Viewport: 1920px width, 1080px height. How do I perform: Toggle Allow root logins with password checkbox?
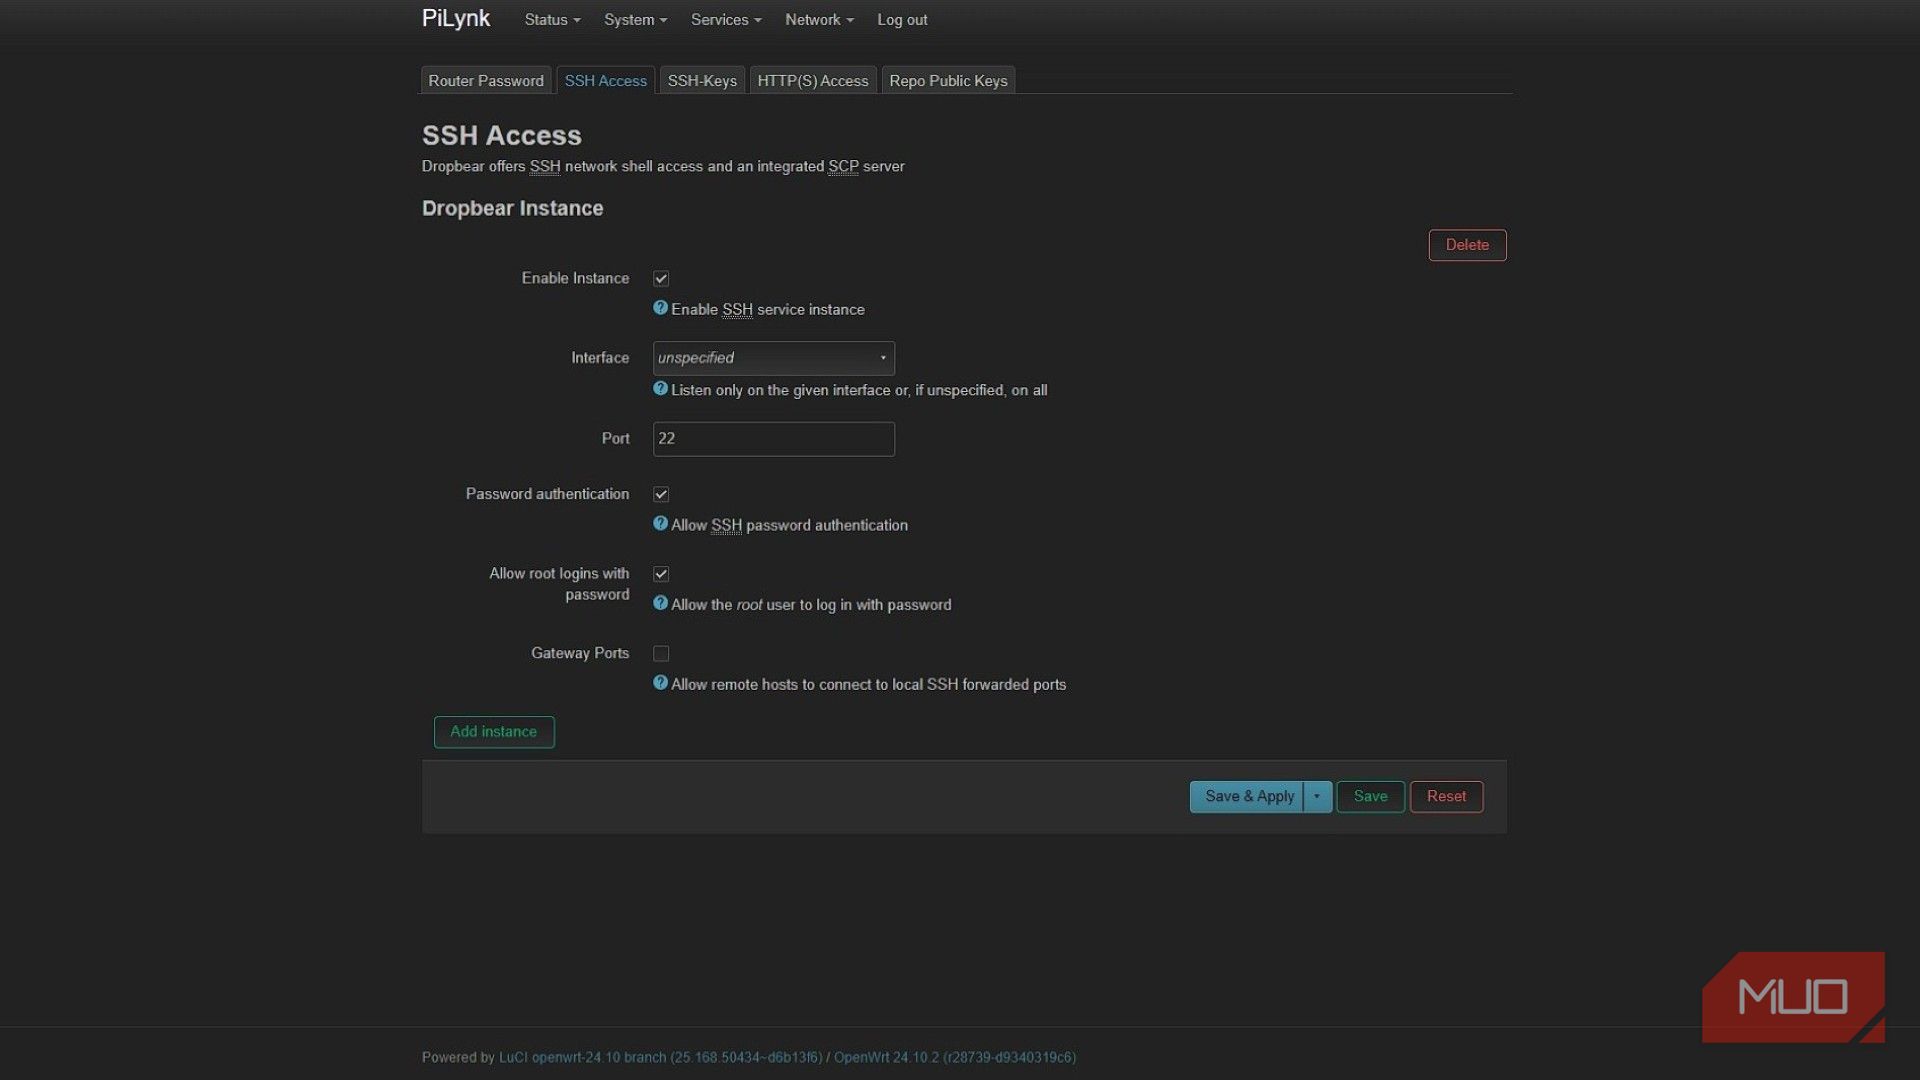661,574
